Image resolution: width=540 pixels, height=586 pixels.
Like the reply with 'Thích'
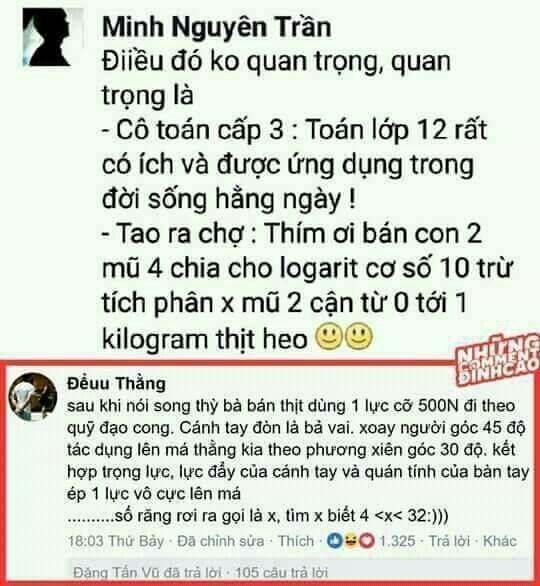pyautogui.click(x=296, y=541)
